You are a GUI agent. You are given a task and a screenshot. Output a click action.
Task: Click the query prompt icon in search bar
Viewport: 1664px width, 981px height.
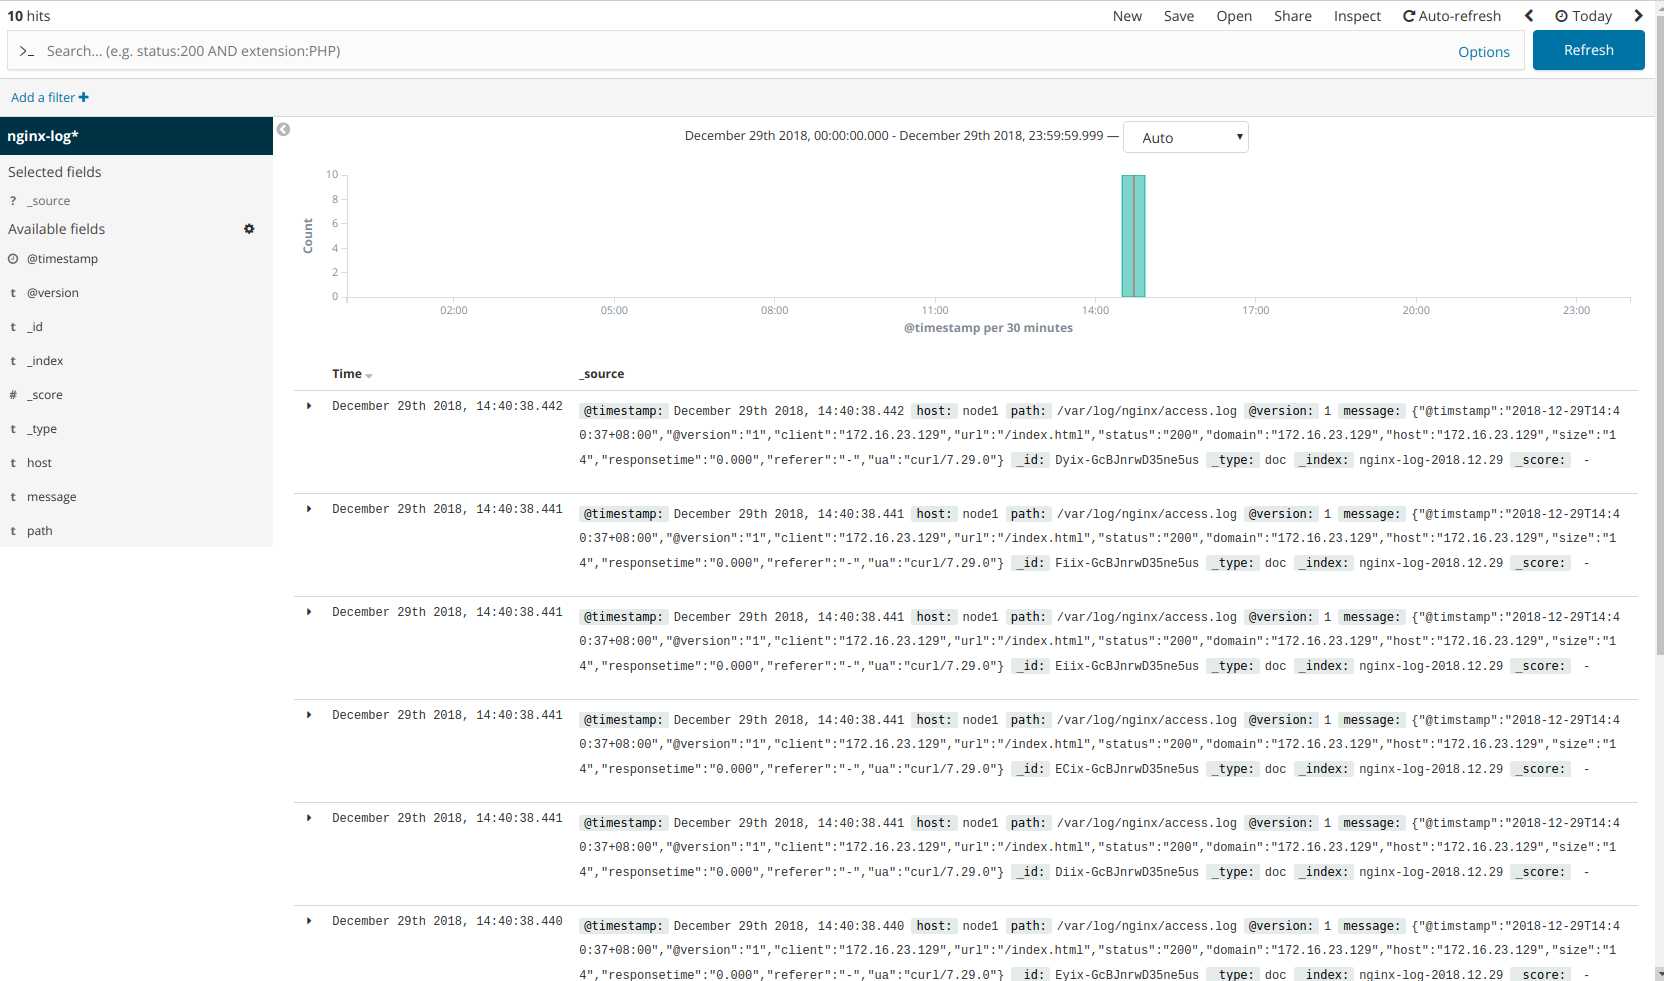point(27,51)
